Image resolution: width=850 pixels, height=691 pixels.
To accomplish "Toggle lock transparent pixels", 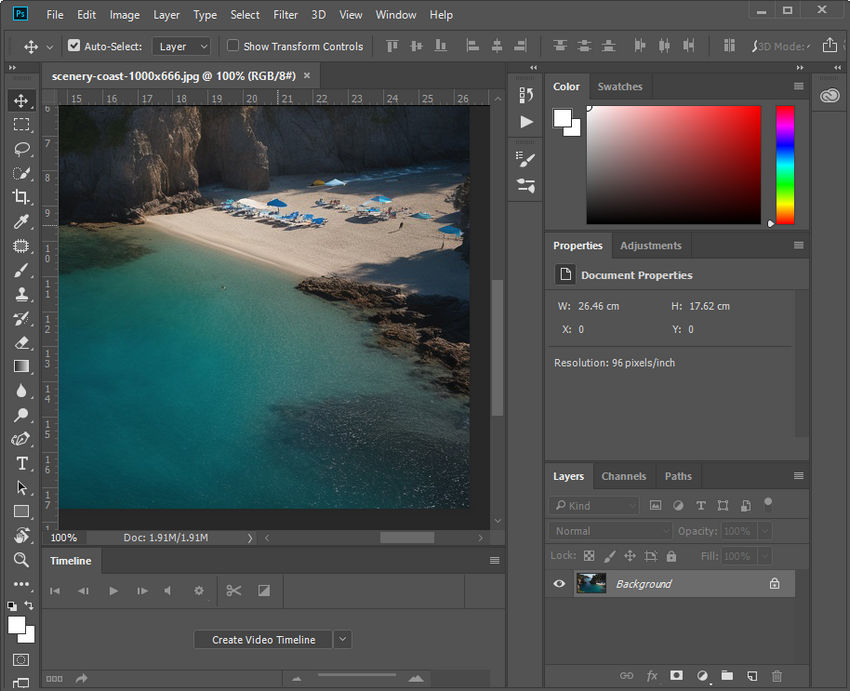I will pos(589,556).
